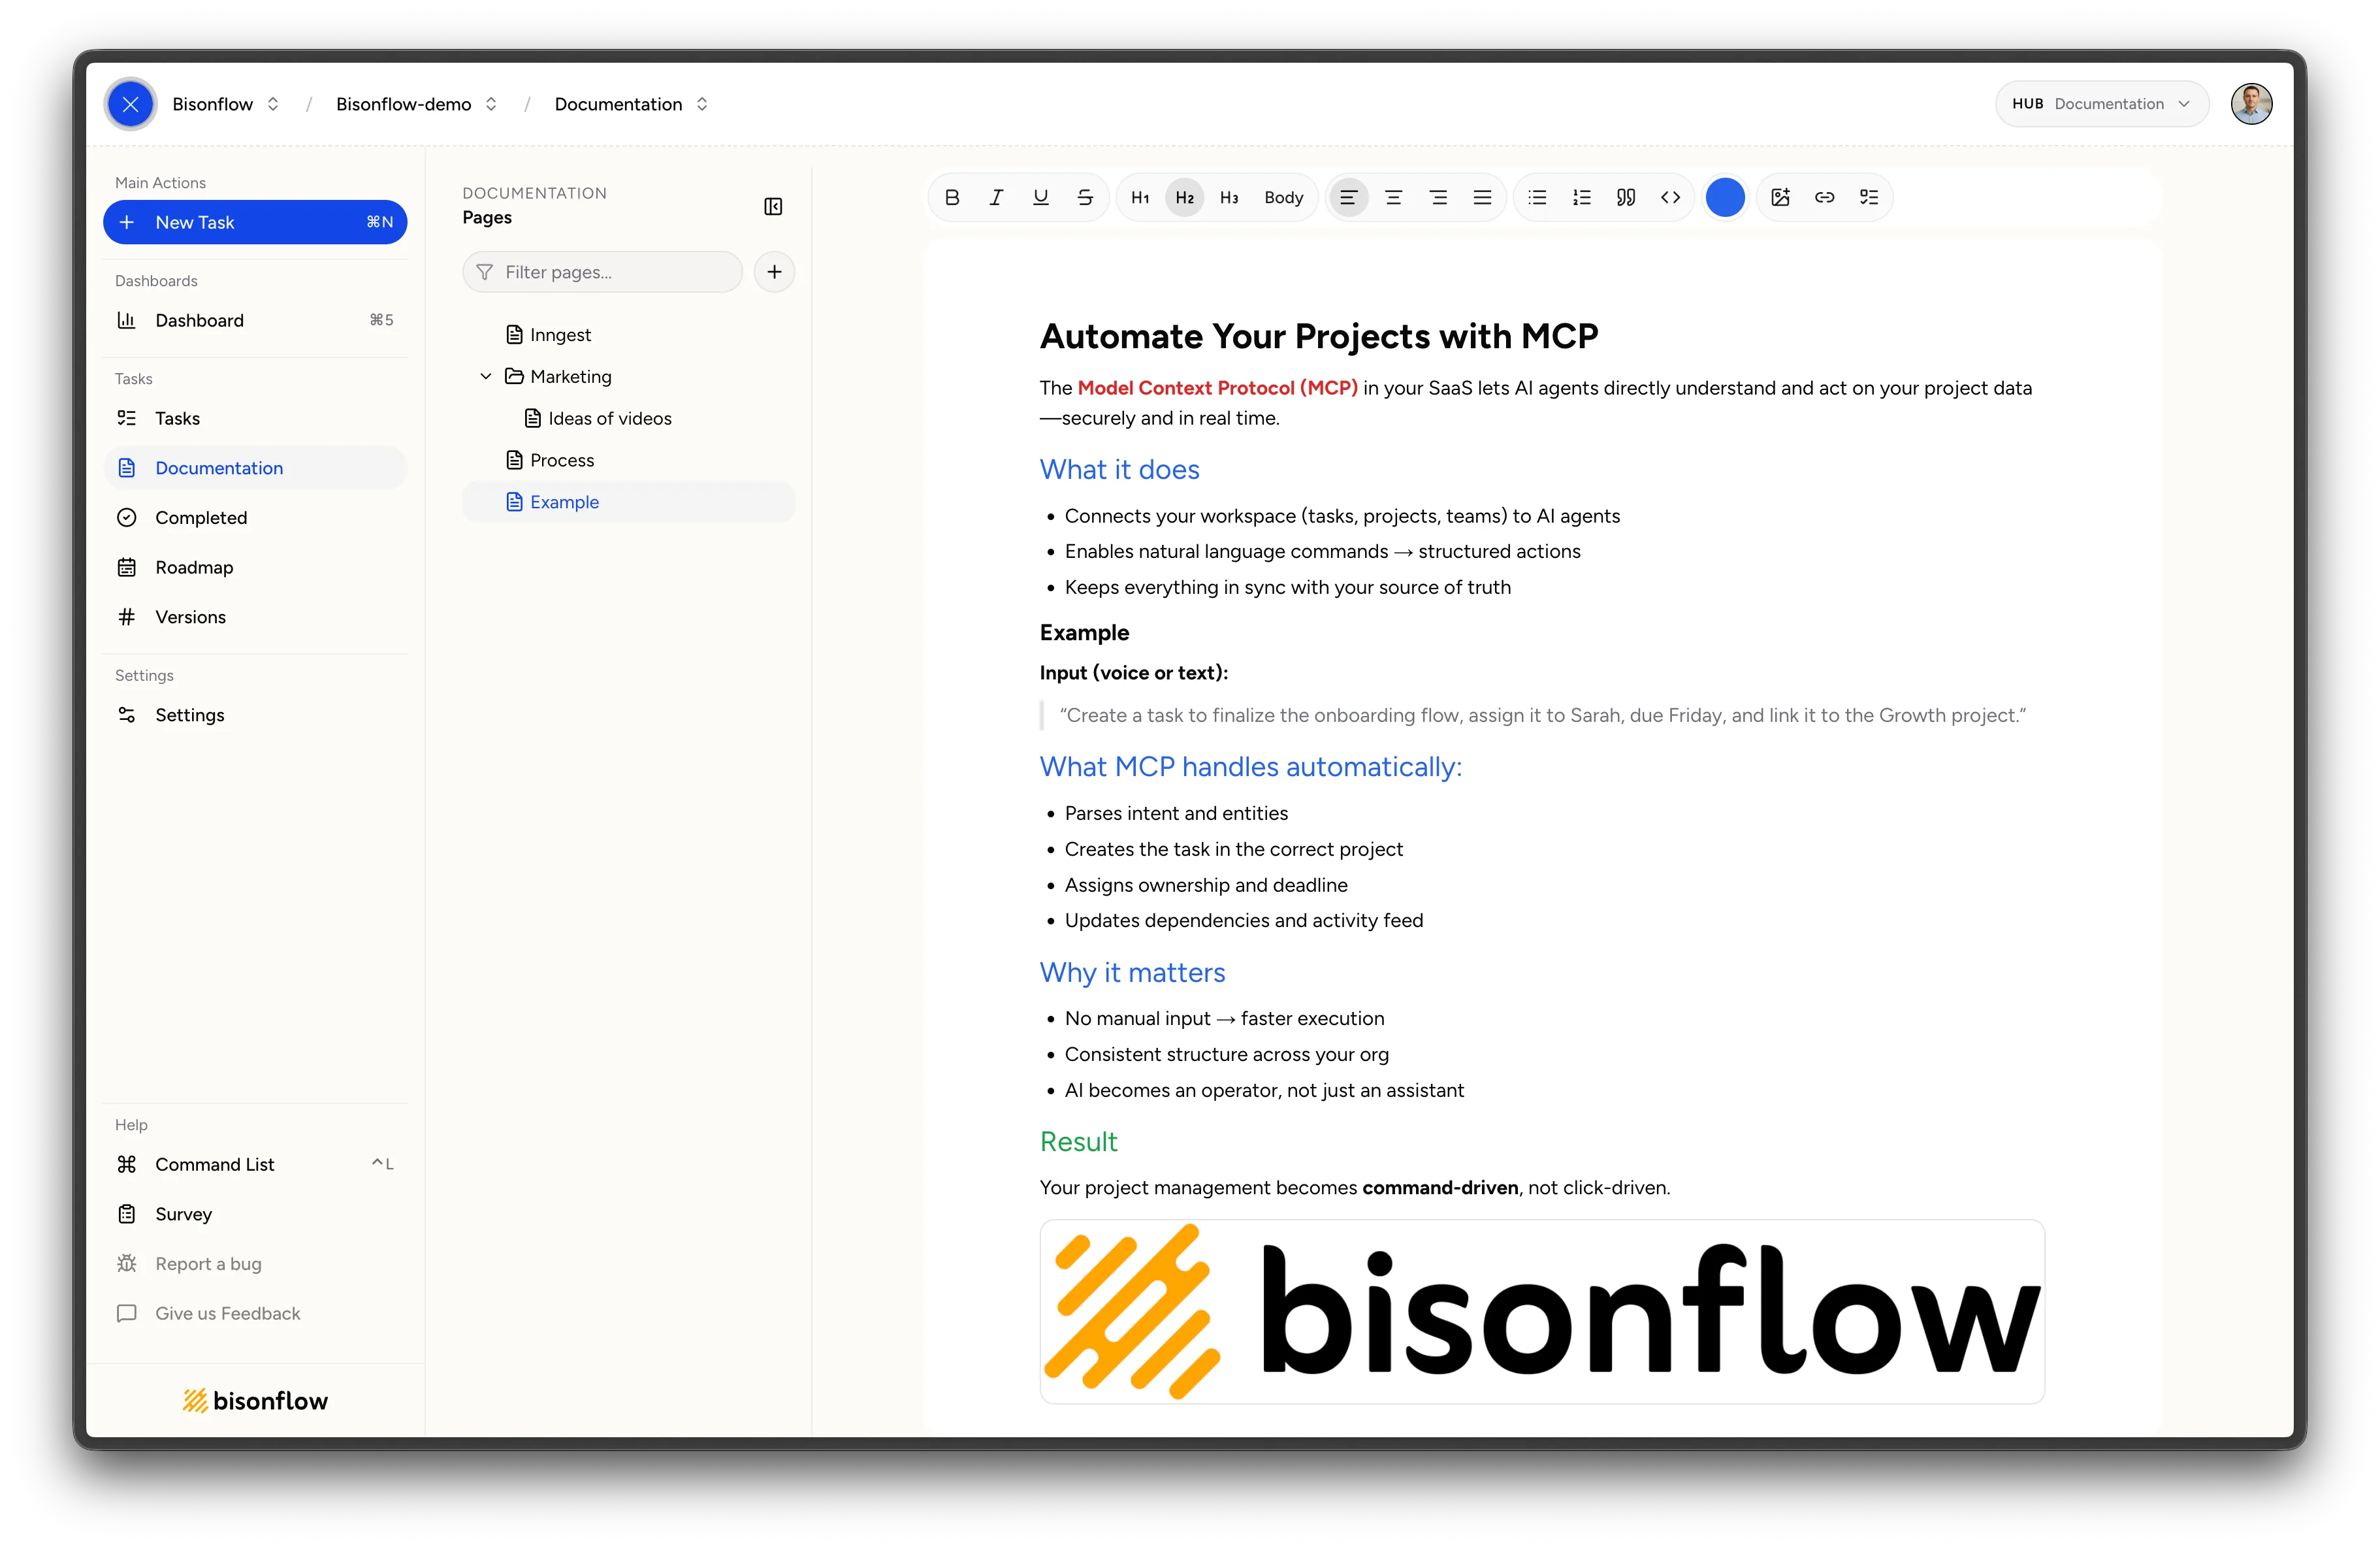Apply italic formatting
Screen dimensions: 2380x1547
(x=996, y=197)
